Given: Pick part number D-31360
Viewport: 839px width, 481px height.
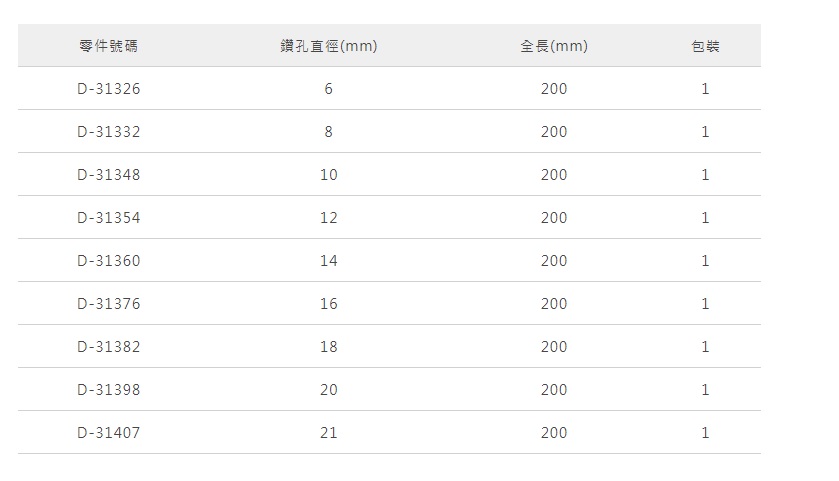Looking at the screenshot, I should (x=108, y=261).
